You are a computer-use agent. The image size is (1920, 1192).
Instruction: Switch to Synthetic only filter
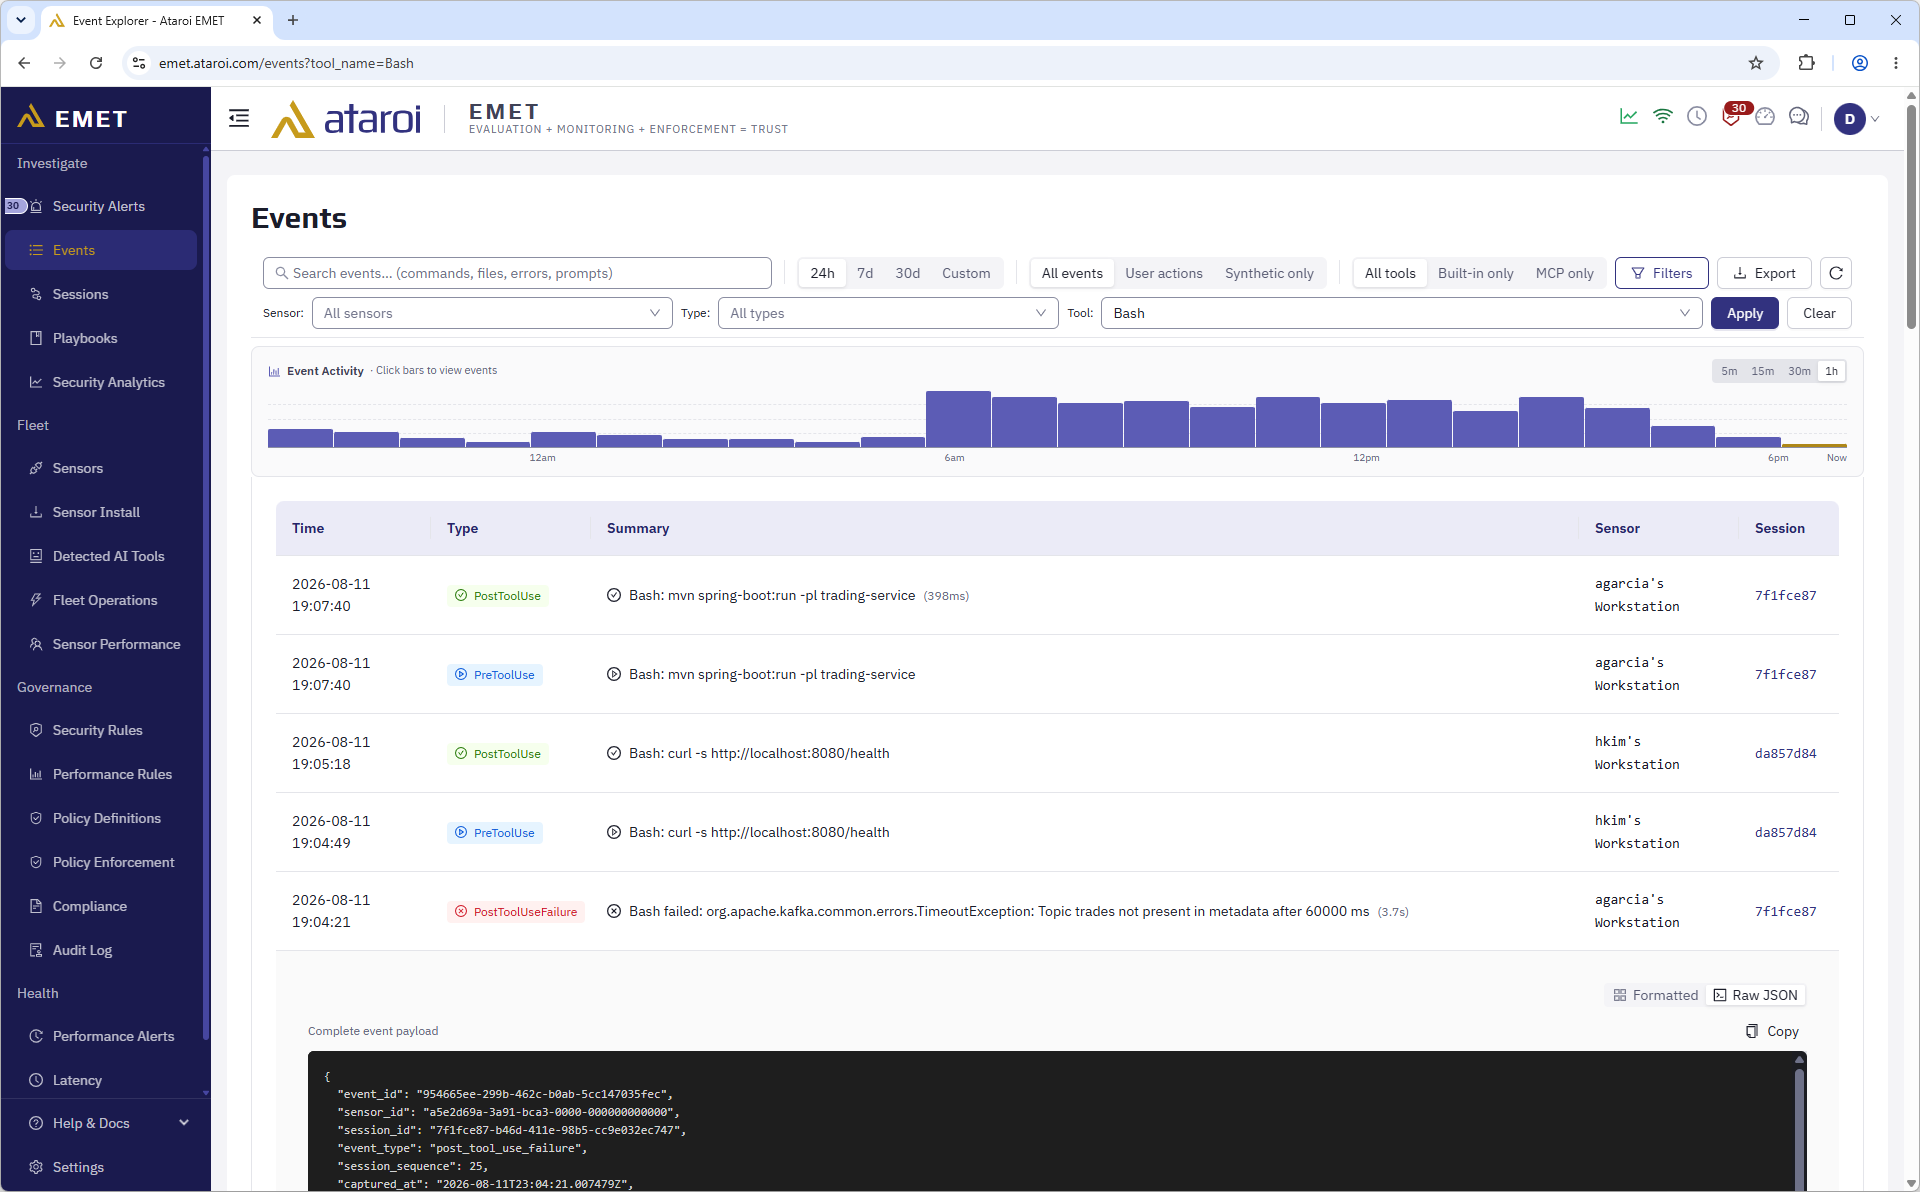1269,273
